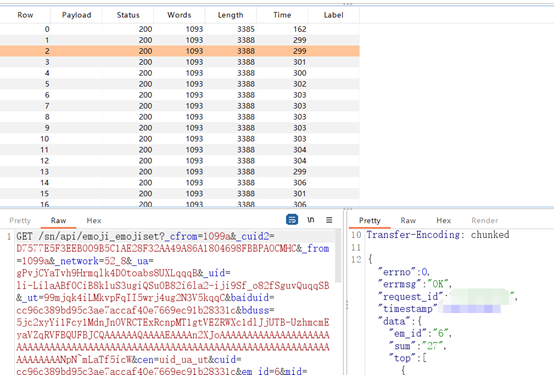The height and width of the screenshot is (375, 554).
Task: Select the request Raw tab
Action: [58, 221]
